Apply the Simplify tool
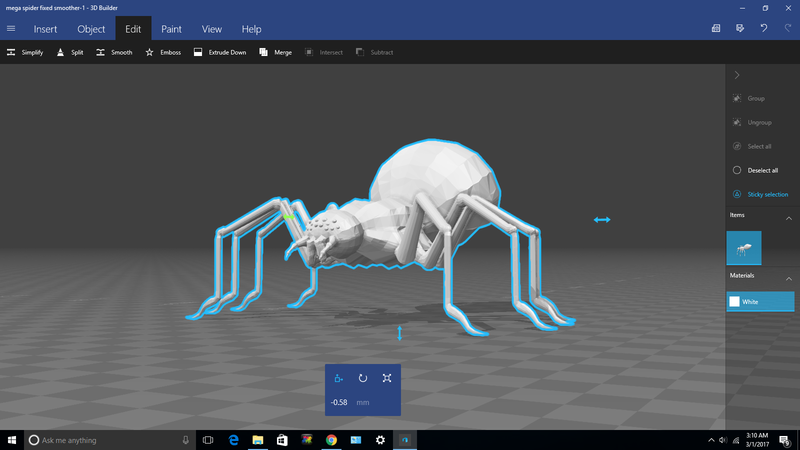 pos(25,52)
